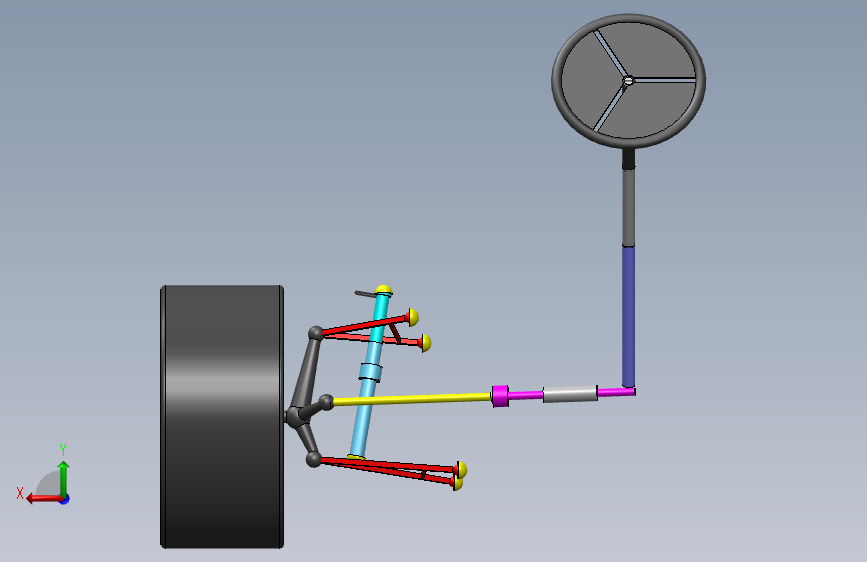Click the upper yellow pivot of lower arm

tap(461, 470)
